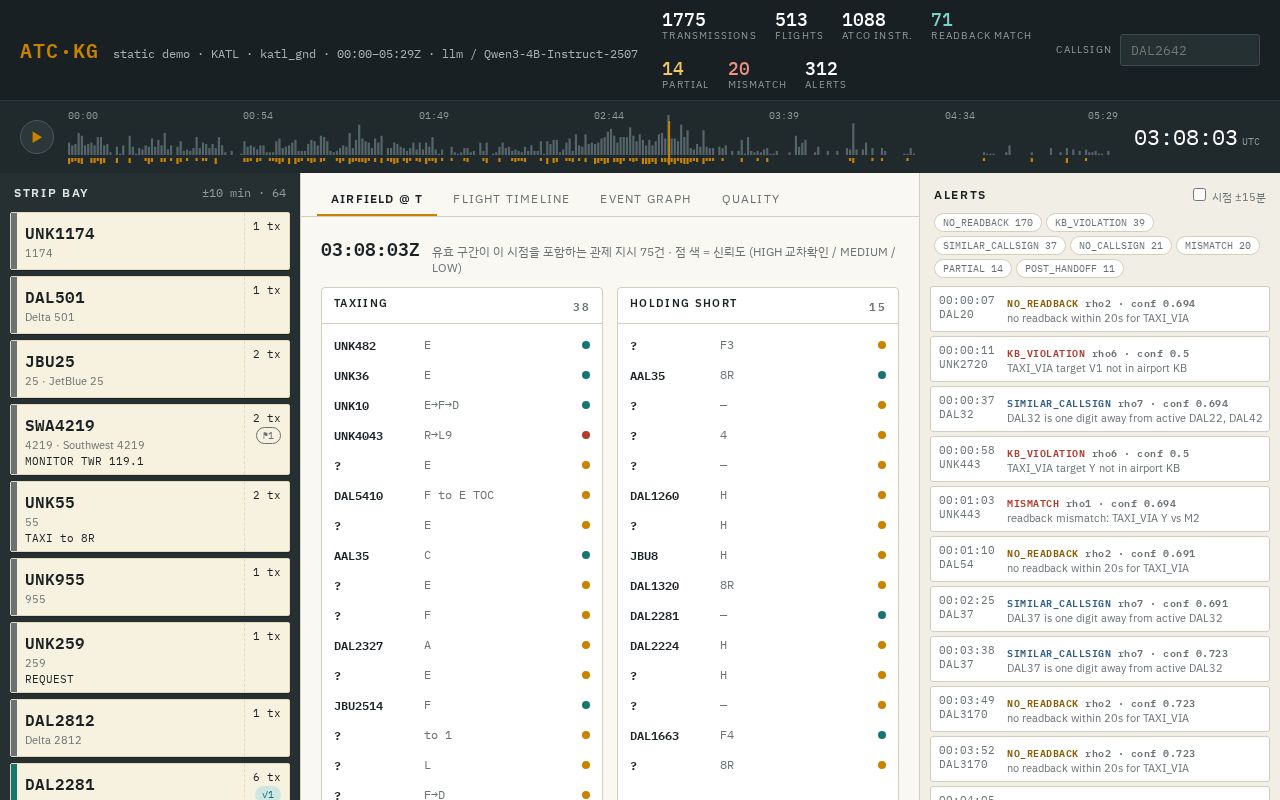Select taxiing row JBU2514
The height and width of the screenshot is (800, 1280).
[462, 705]
